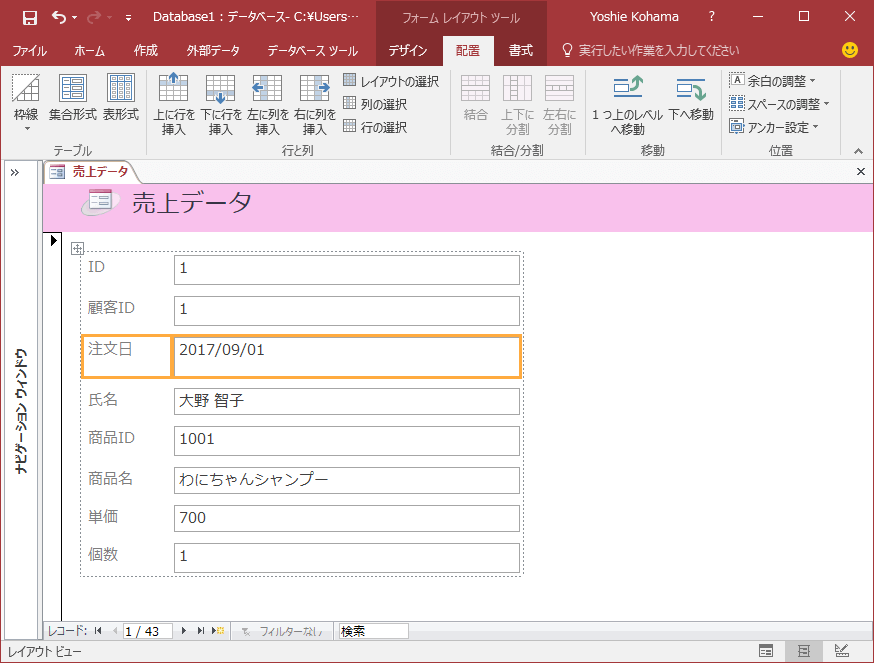Click the Save icon in quick access toolbar
The width and height of the screenshot is (874, 663).
pyautogui.click(x=30, y=17)
